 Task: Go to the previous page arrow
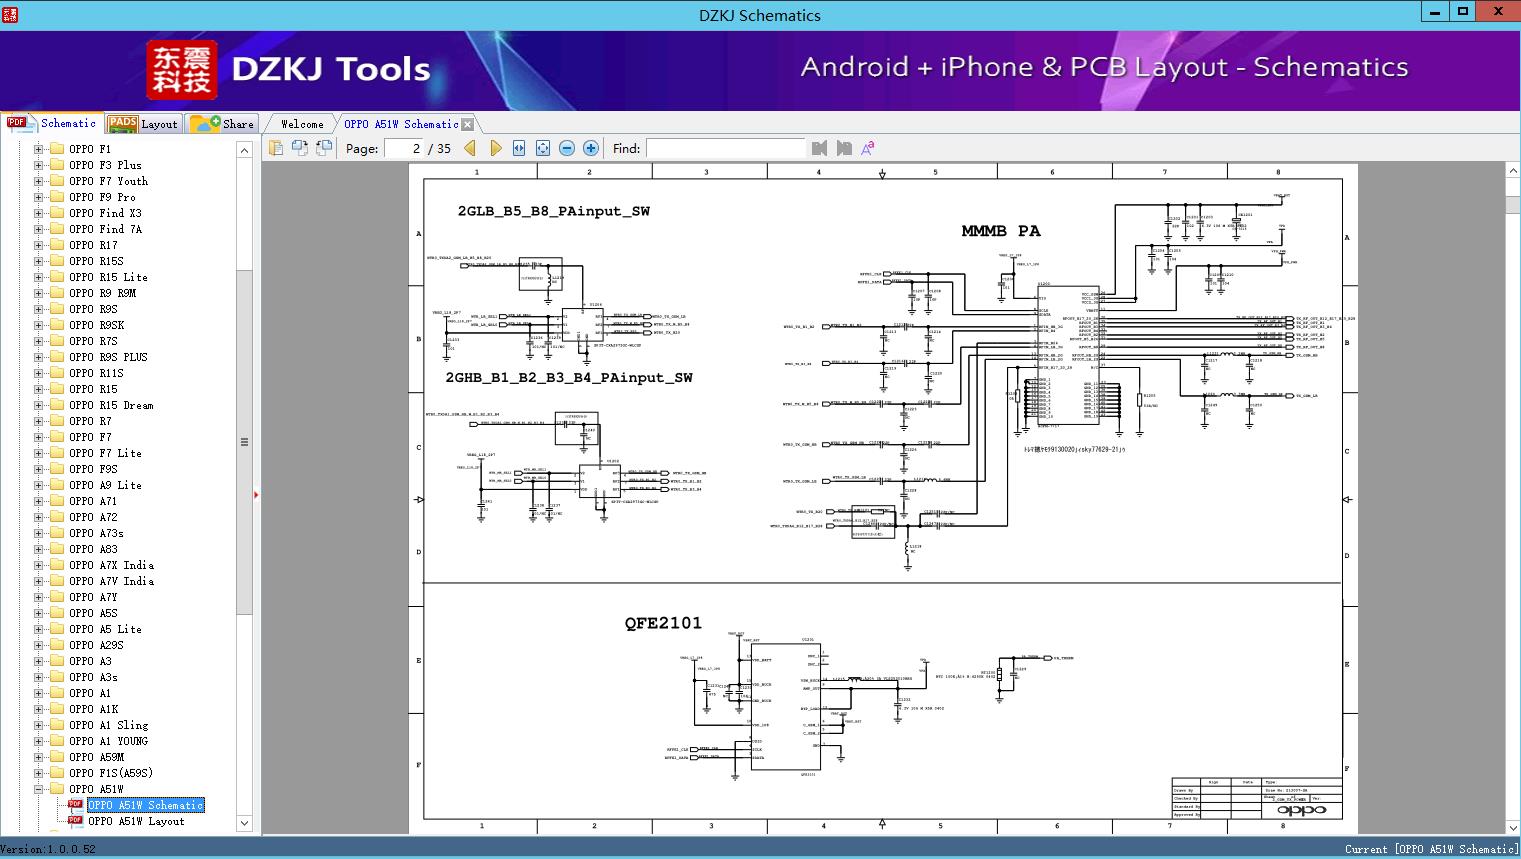tap(470, 148)
